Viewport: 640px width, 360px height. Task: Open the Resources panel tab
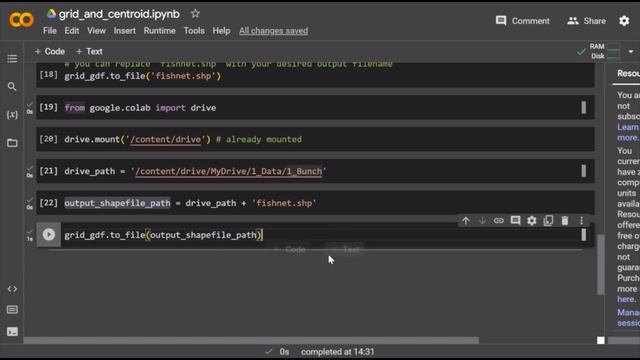628,74
